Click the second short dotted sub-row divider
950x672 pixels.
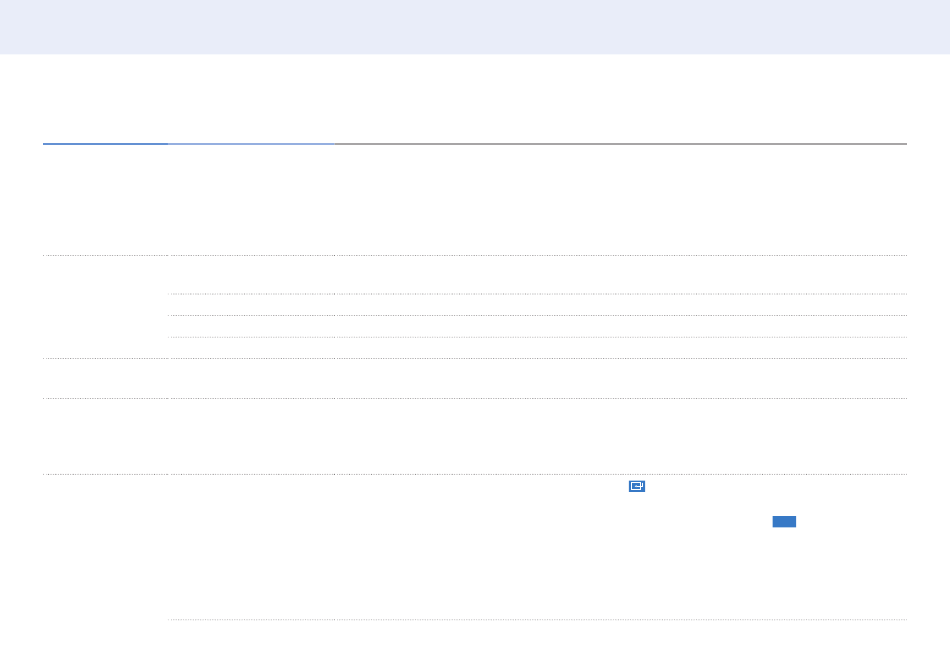tap(537, 316)
